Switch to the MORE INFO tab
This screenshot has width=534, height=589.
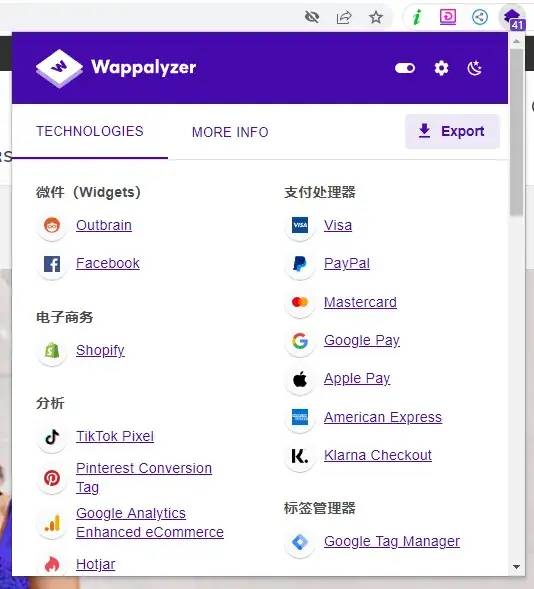[230, 132]
